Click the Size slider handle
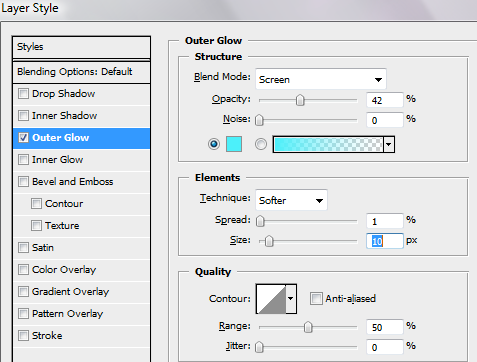This screenshot has height=362, width=477. pos(269,241)
